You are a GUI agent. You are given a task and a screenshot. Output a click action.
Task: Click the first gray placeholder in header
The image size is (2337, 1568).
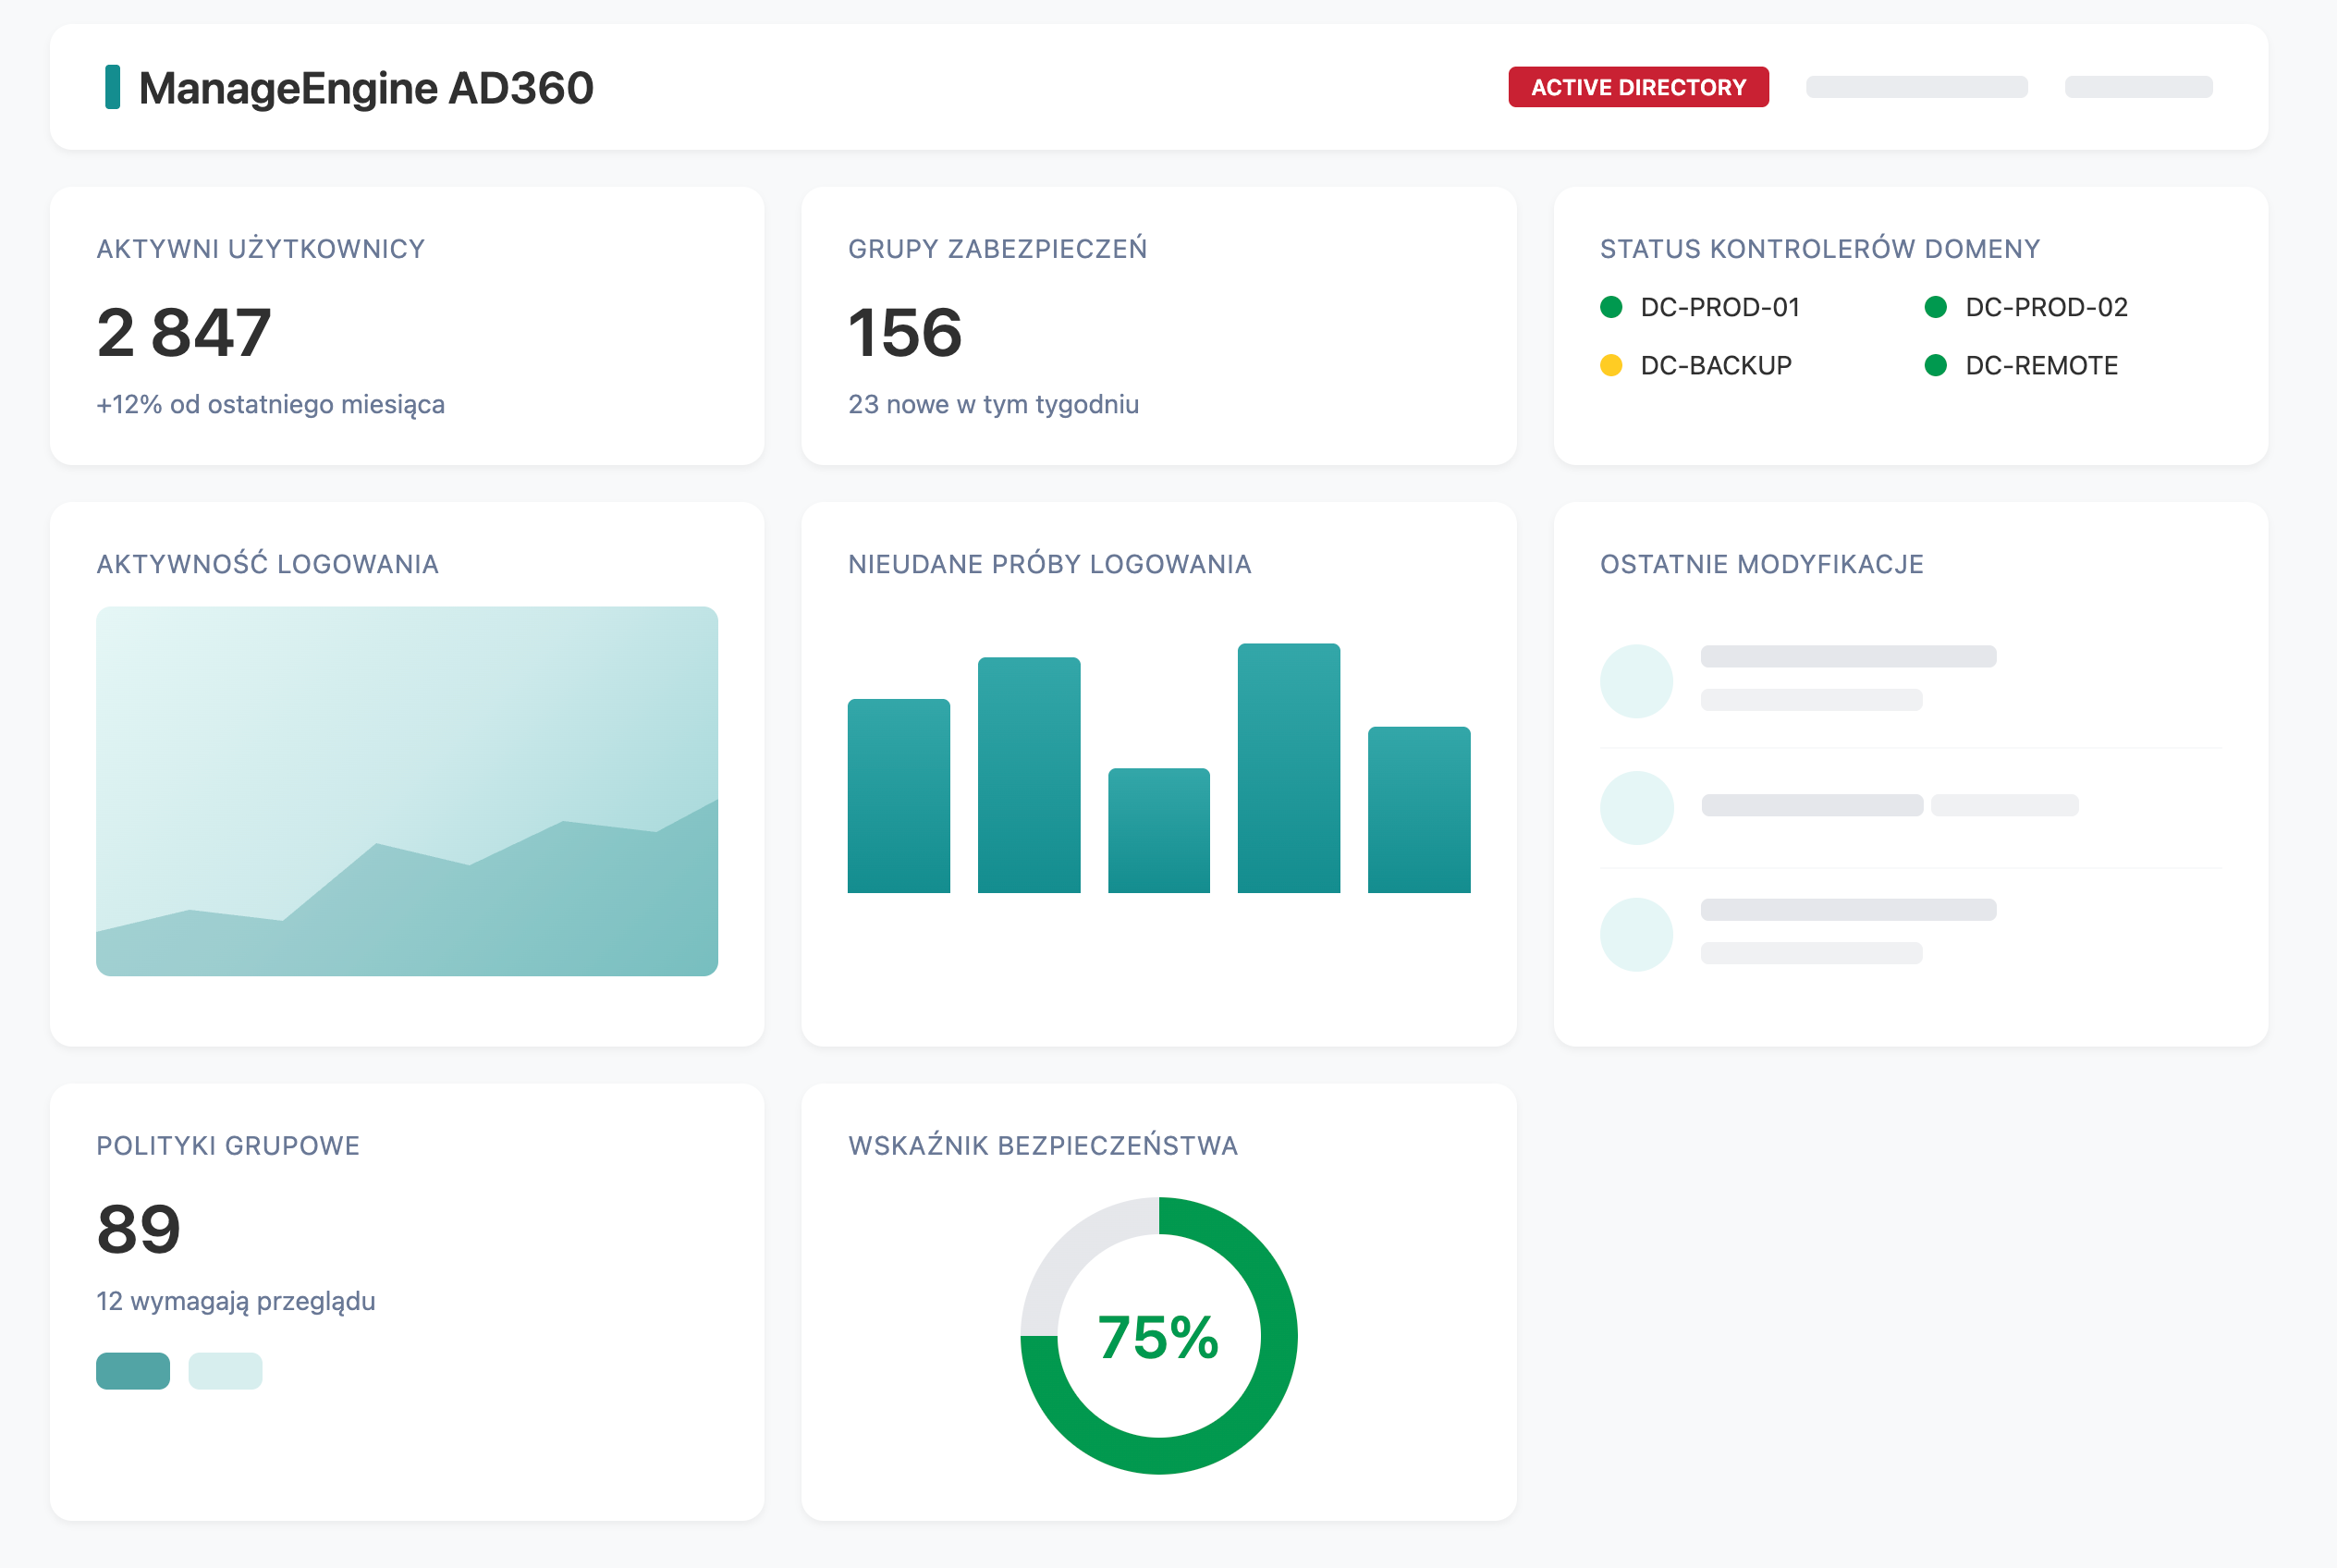click(x=1916, y=87)
